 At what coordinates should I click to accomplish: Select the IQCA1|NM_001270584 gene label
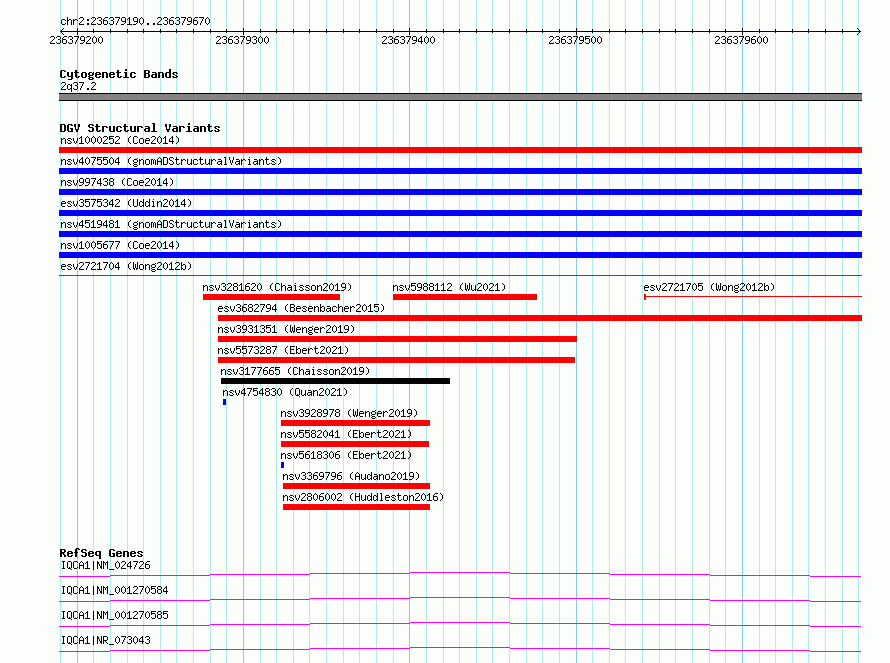pyautogui.click(x=115, y=590)
